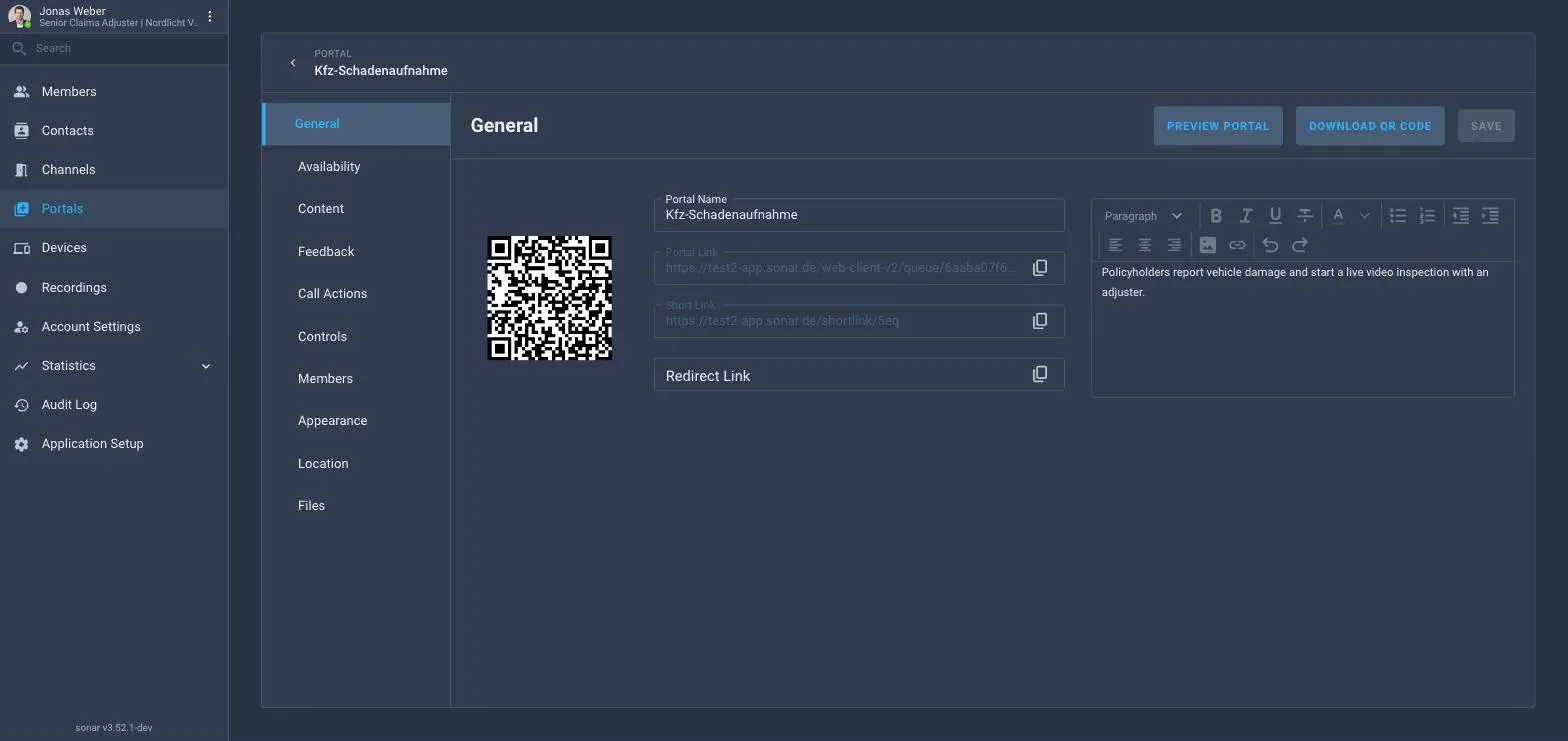
Task: Open Application Setup in the sidebar
Action: (x=114, y=444)
